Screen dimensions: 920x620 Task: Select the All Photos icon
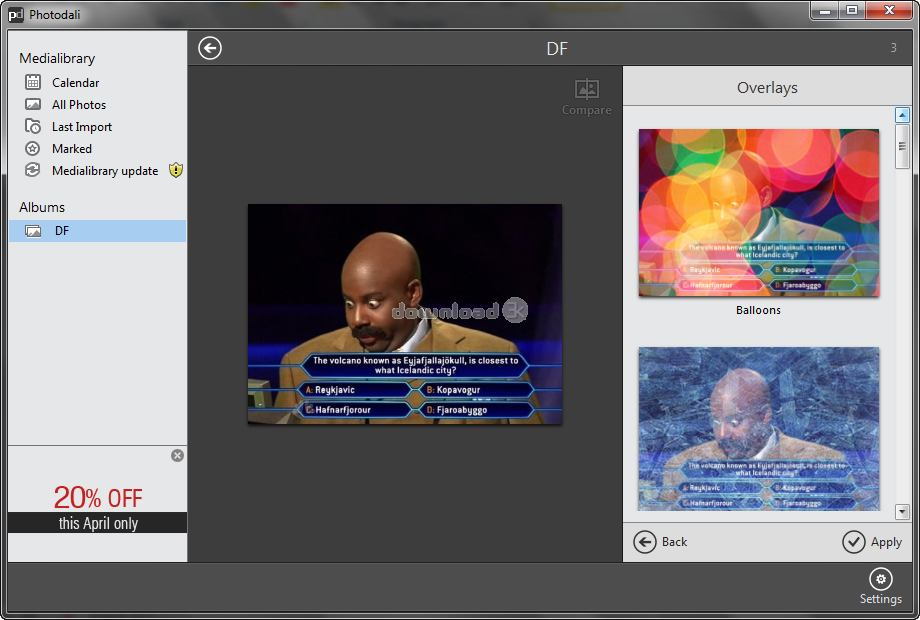(x=33, y=104)
